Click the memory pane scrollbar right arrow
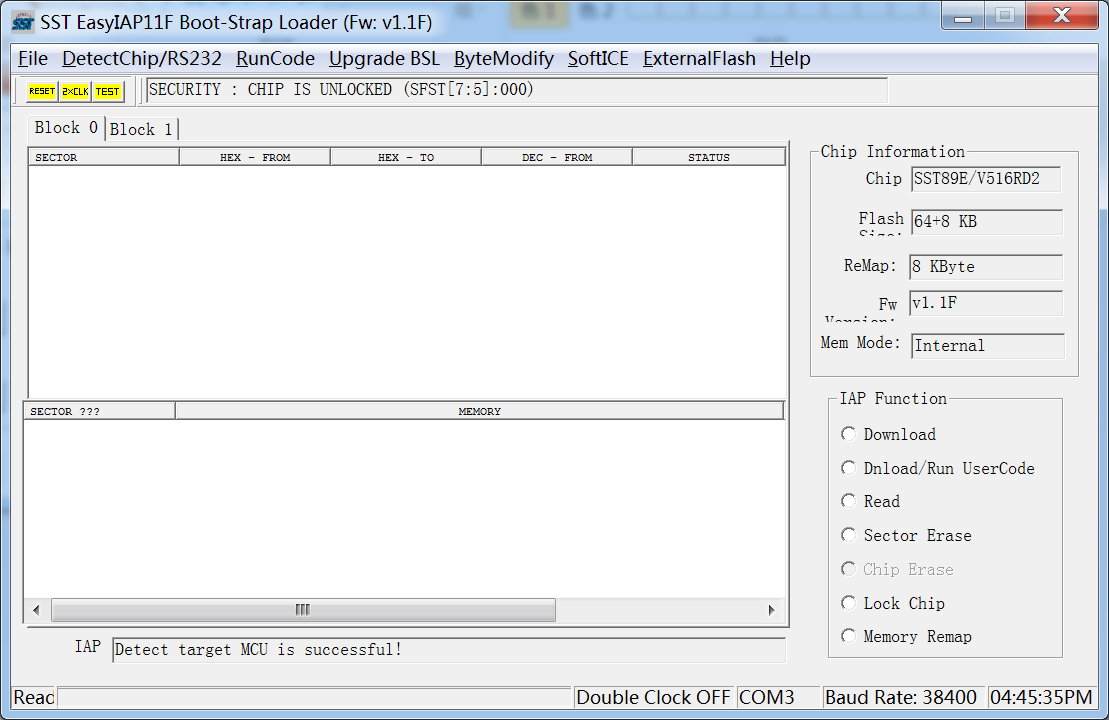This screenshot has width=1109, height=720. click(x=771, y=610)
